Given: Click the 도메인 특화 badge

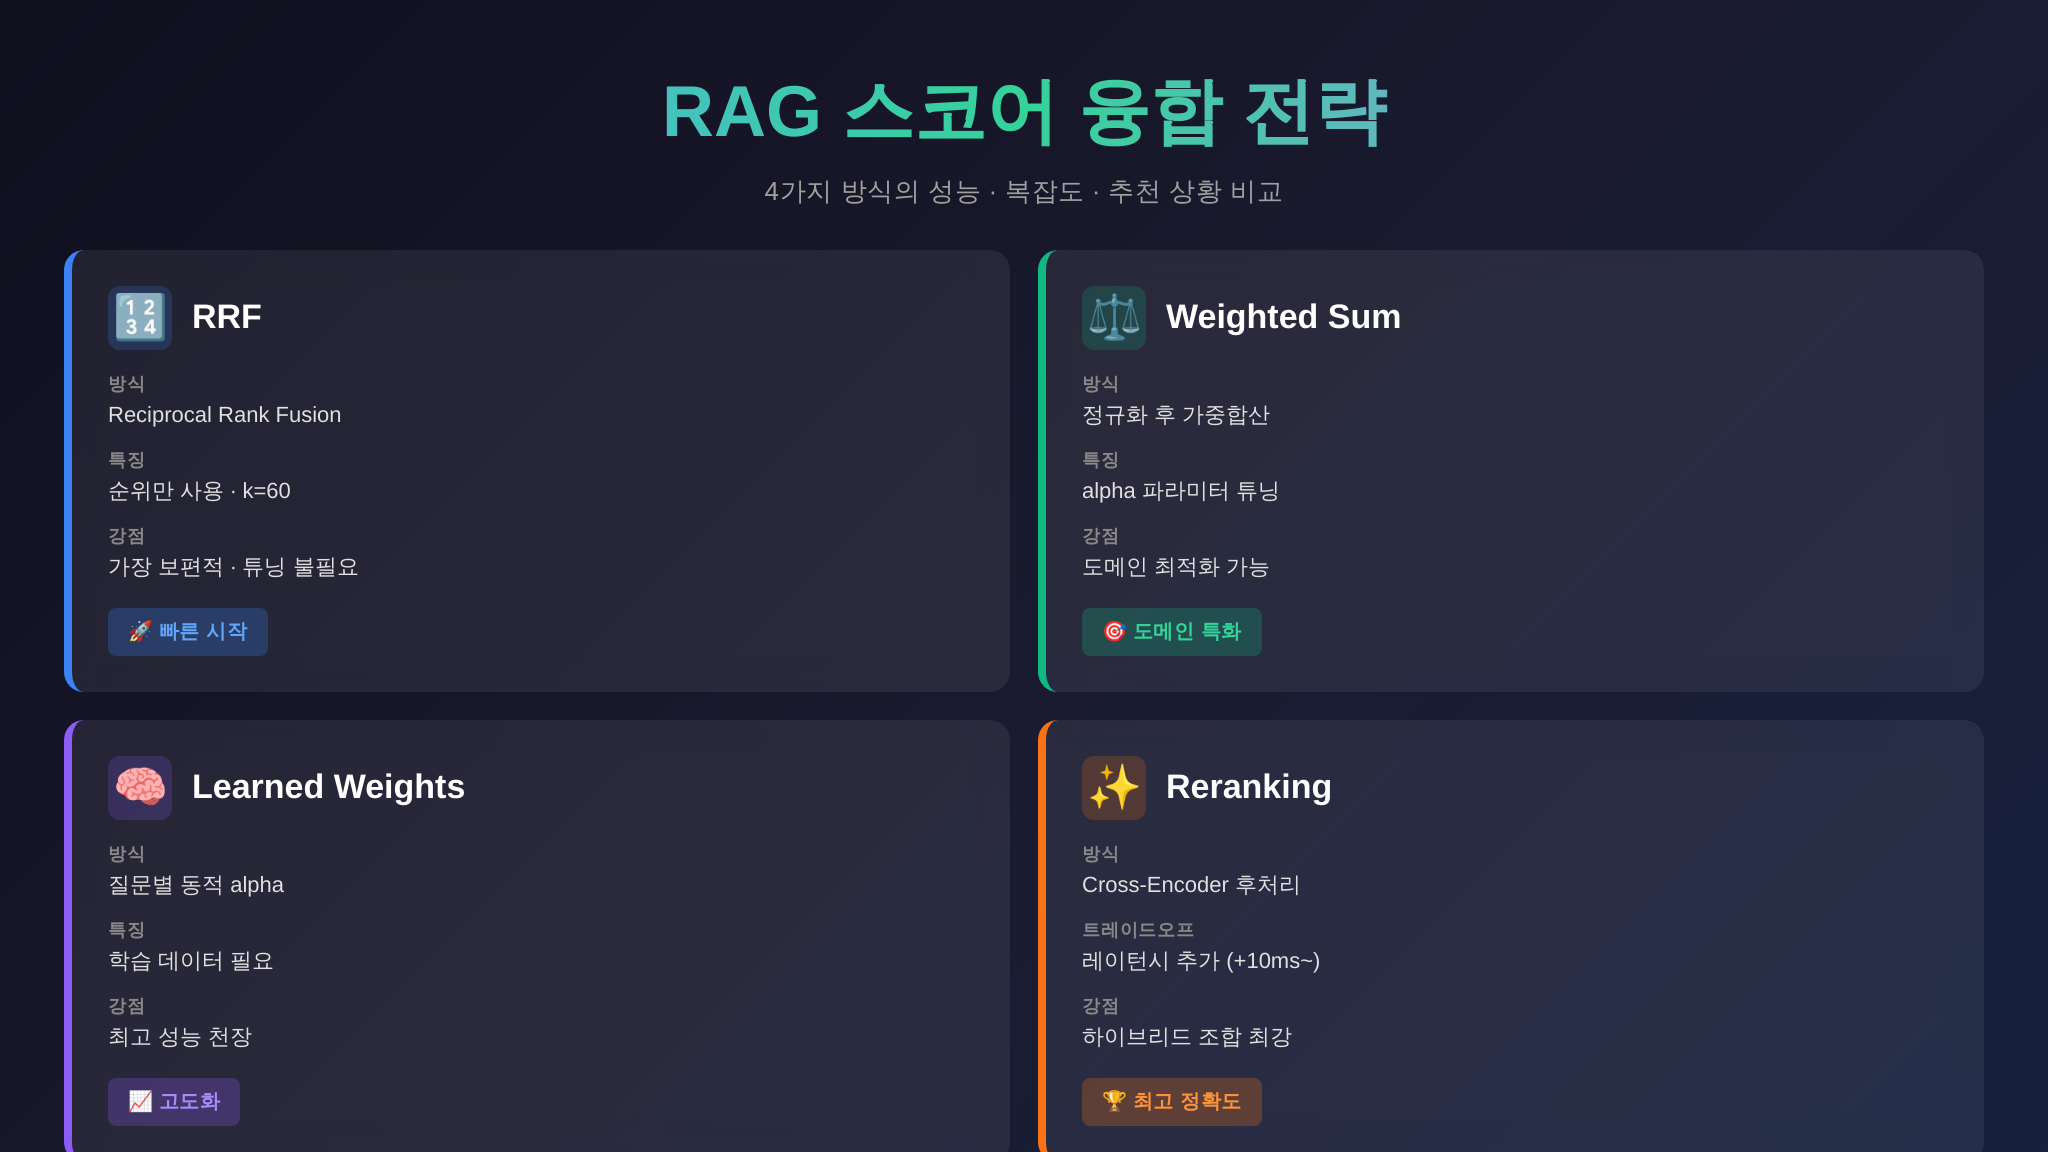Looking at the screenshot, I should tap(1172, 632).
